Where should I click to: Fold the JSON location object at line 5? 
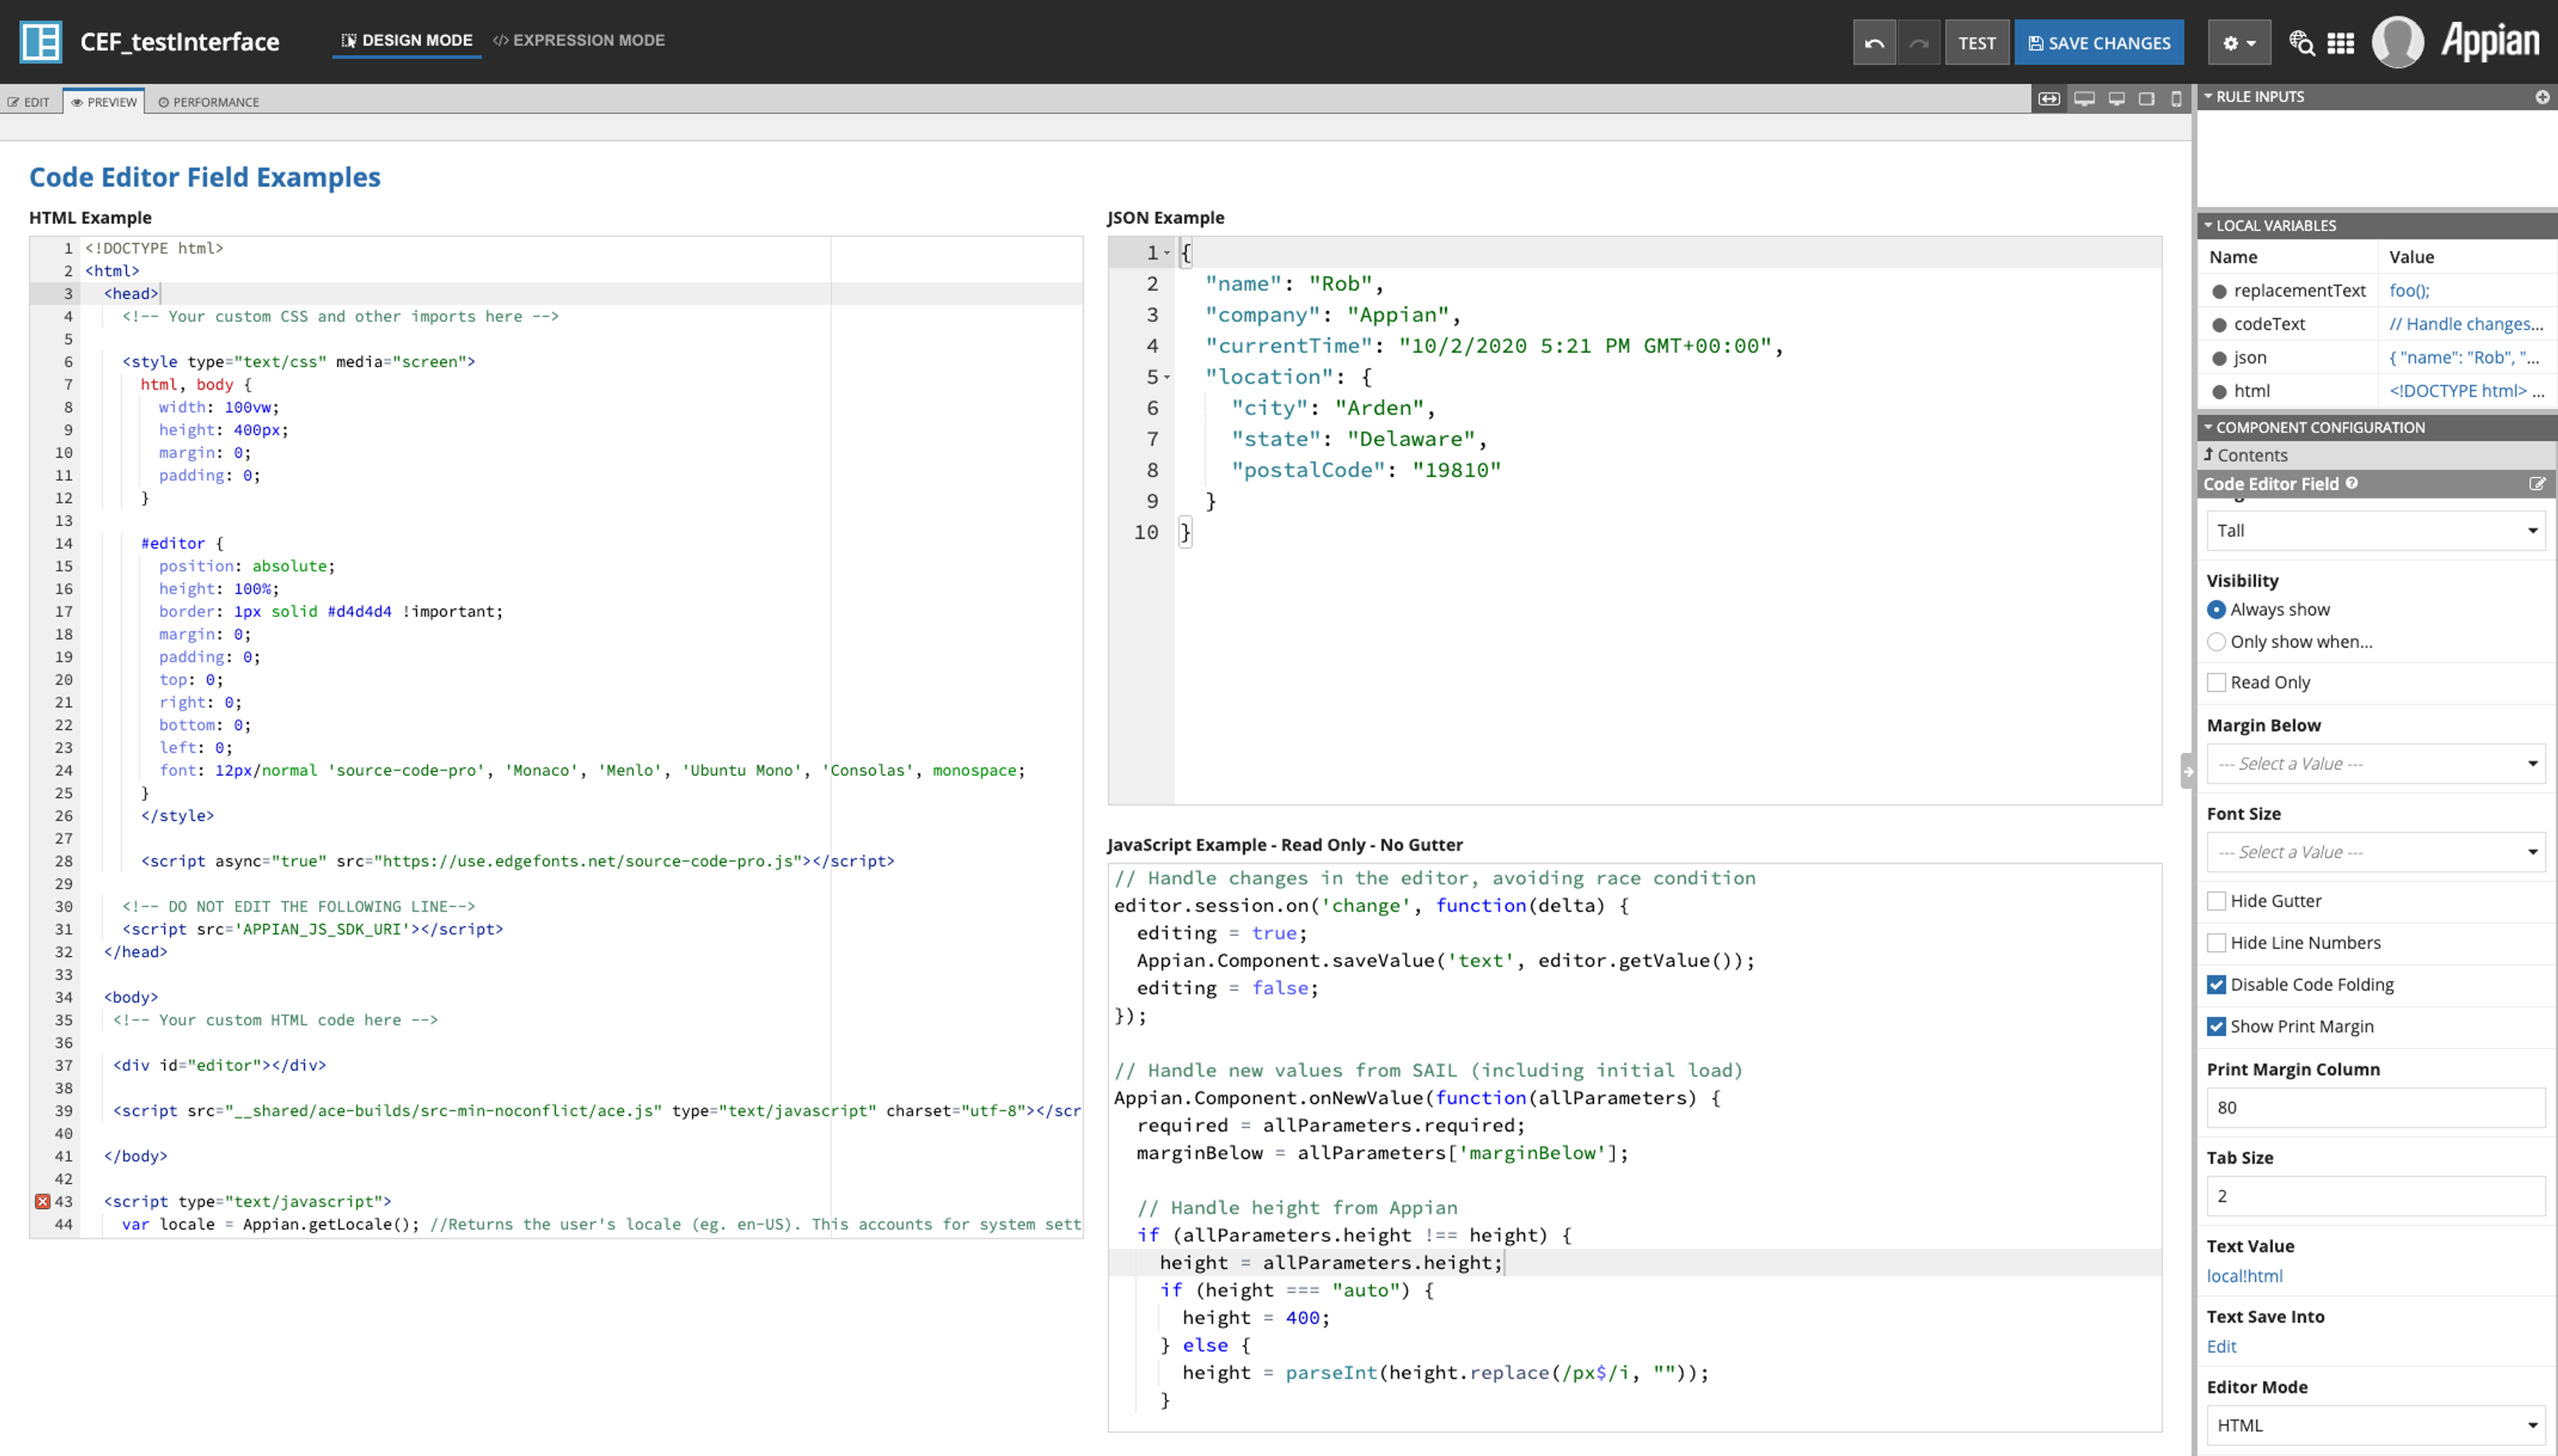coord(1166,377)
